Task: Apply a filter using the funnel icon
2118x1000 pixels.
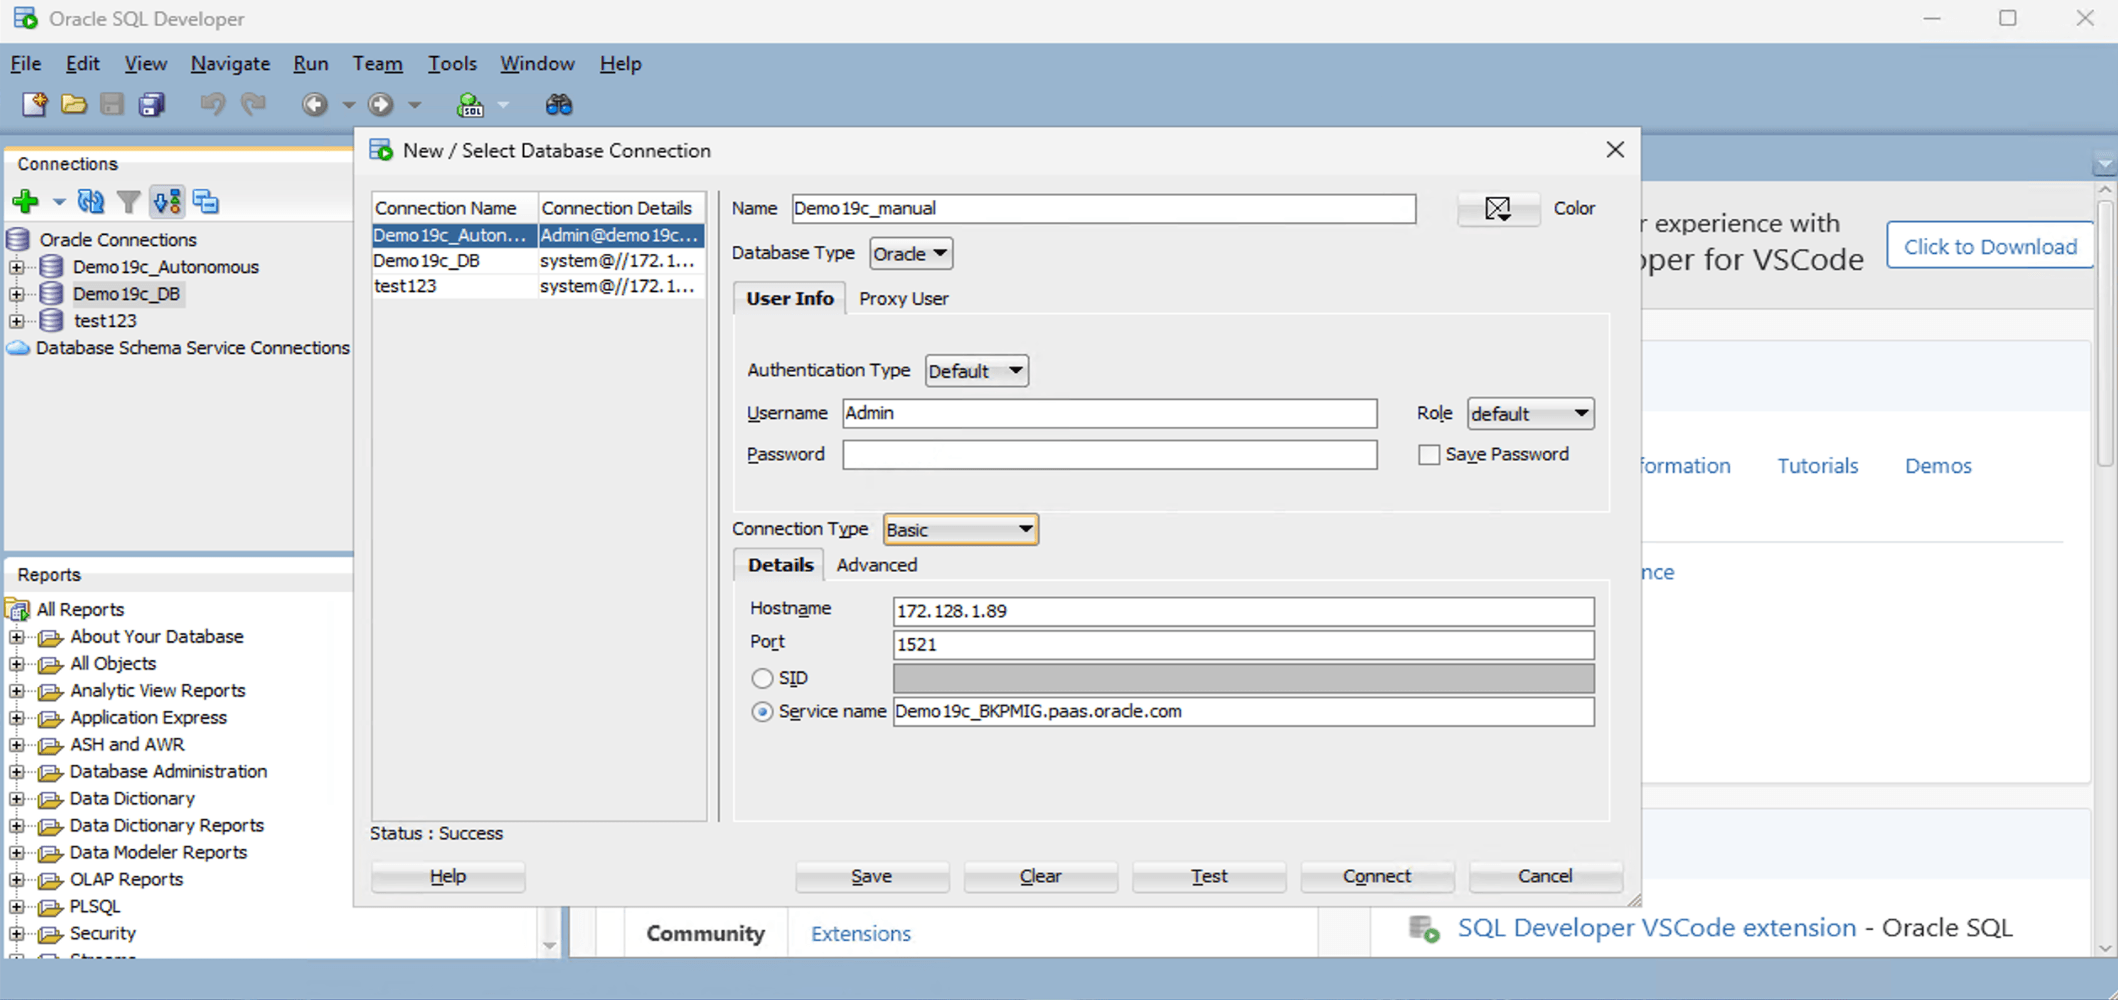Action: click(x=129, y=201)
